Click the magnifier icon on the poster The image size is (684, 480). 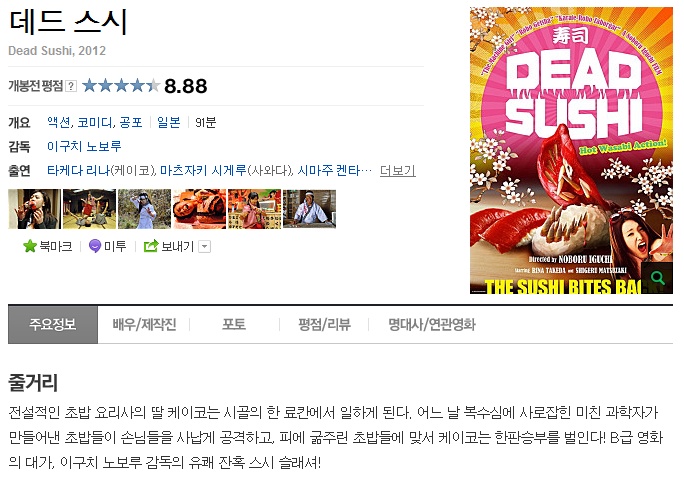657,278
